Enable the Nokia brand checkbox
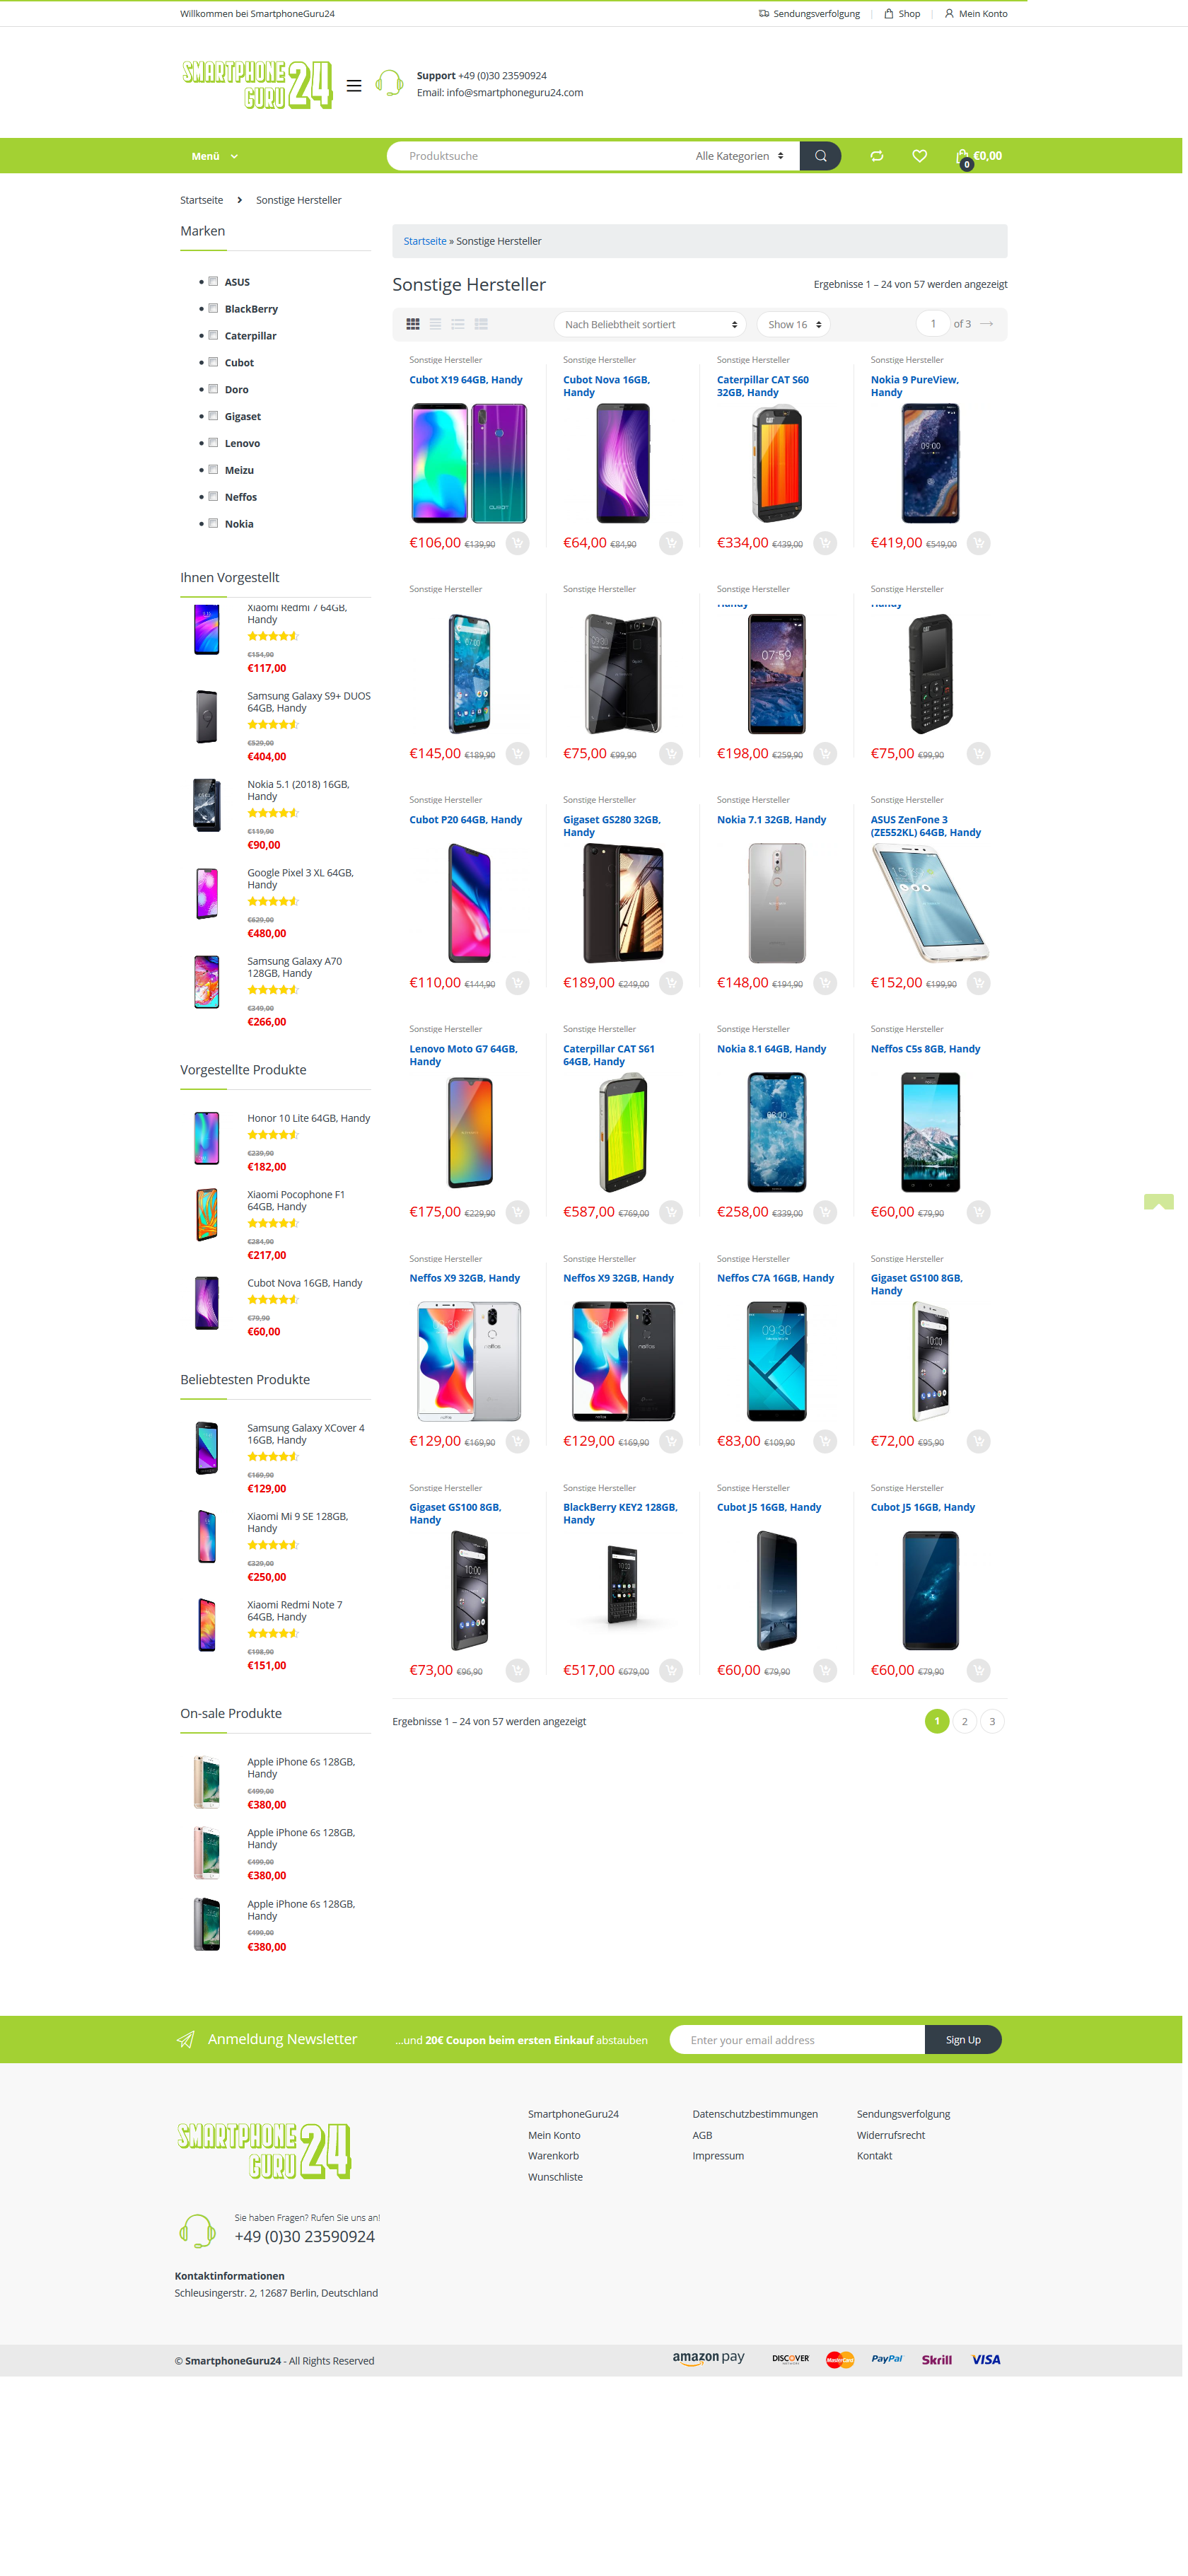This screenshot has width=1188, height=2576. pyautogui.click(x=213, y=523)
